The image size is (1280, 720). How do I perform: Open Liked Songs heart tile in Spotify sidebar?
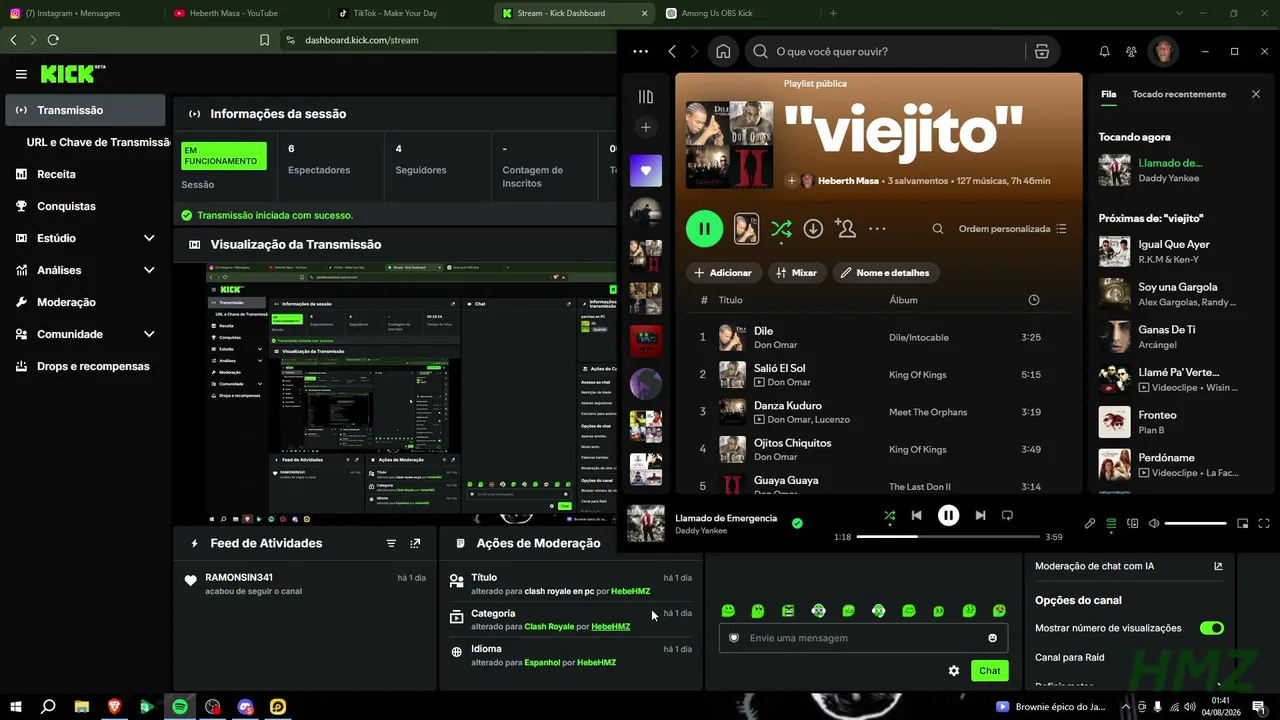[x=646, y=171]
